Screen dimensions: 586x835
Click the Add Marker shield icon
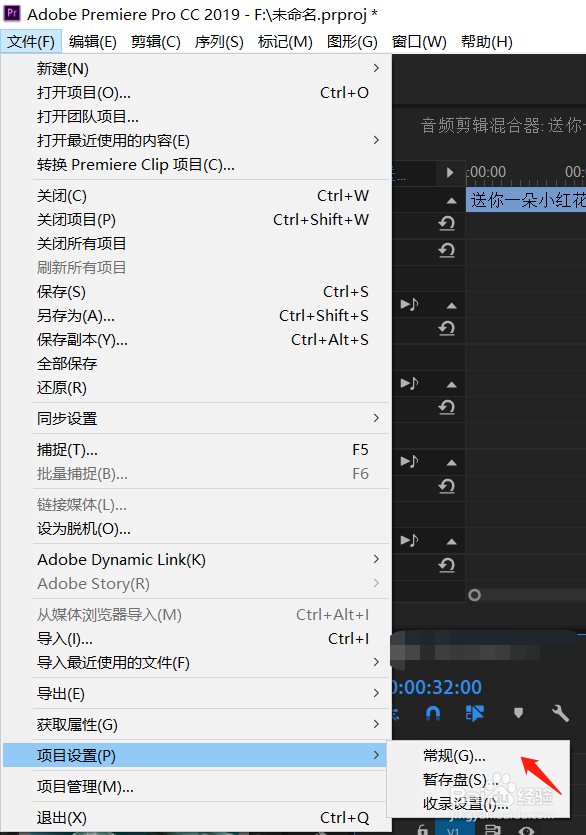click(518, 713)
